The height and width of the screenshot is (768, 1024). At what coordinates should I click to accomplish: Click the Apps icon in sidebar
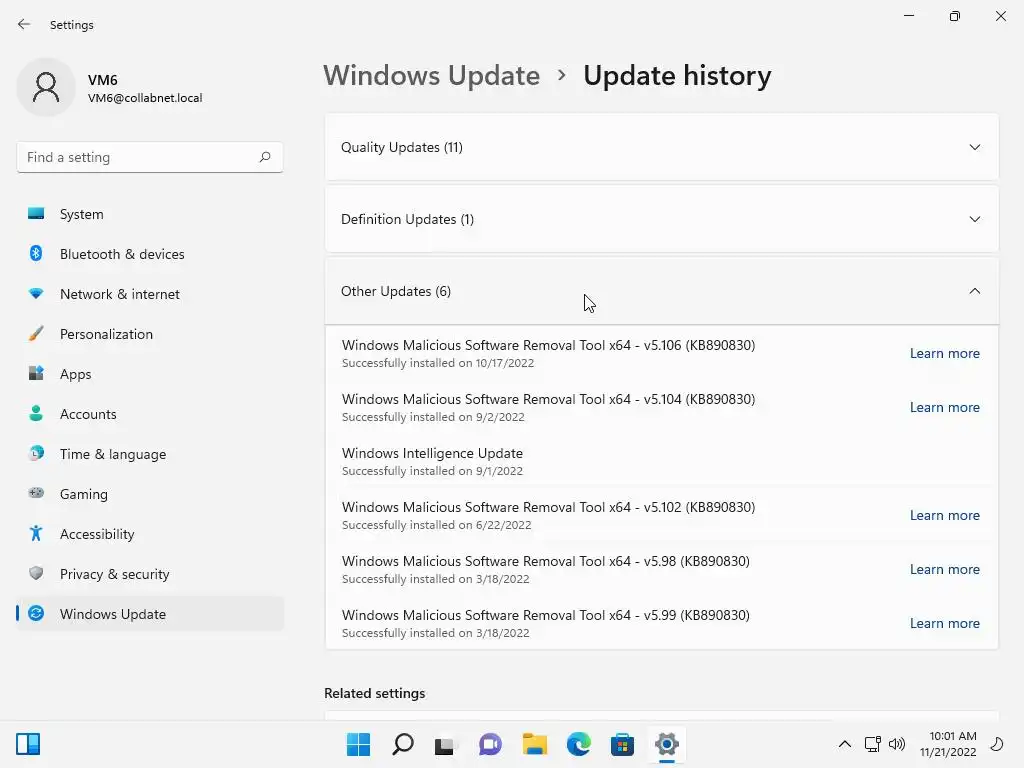pyautogui.click(x=36, y=374)
